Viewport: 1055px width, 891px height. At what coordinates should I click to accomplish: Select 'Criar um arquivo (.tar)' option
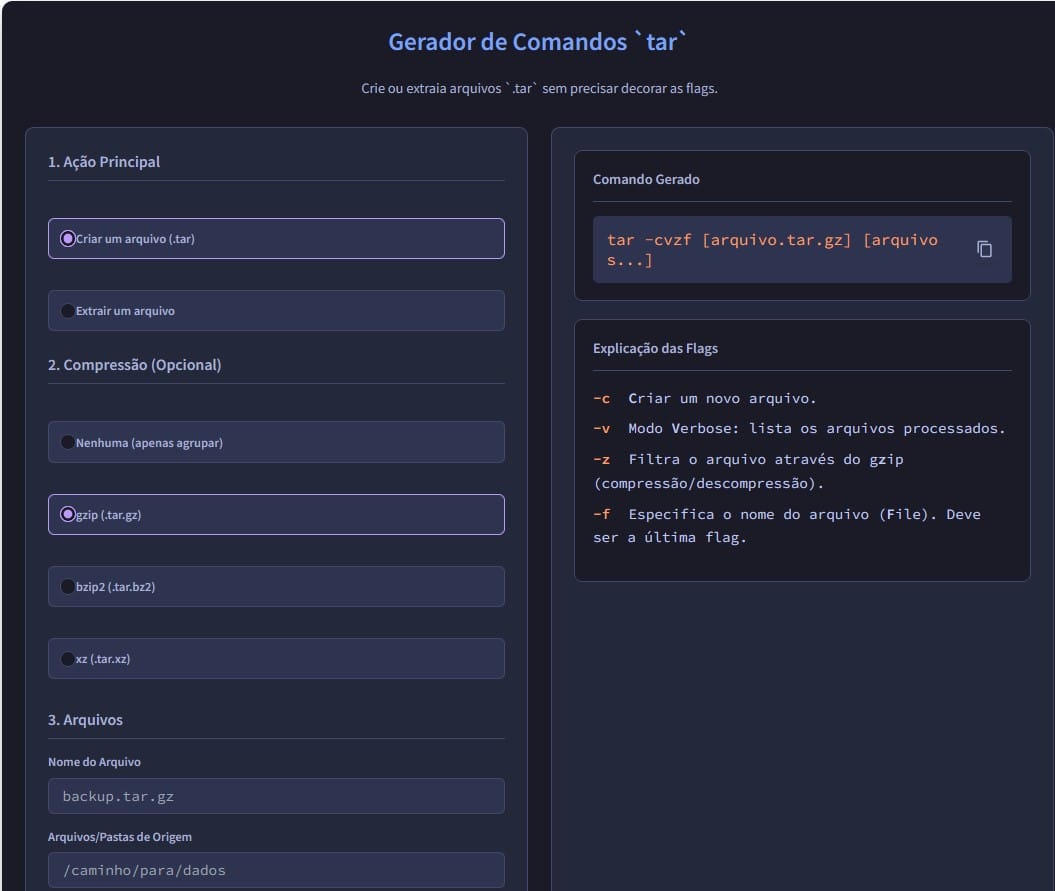point(276,238)
